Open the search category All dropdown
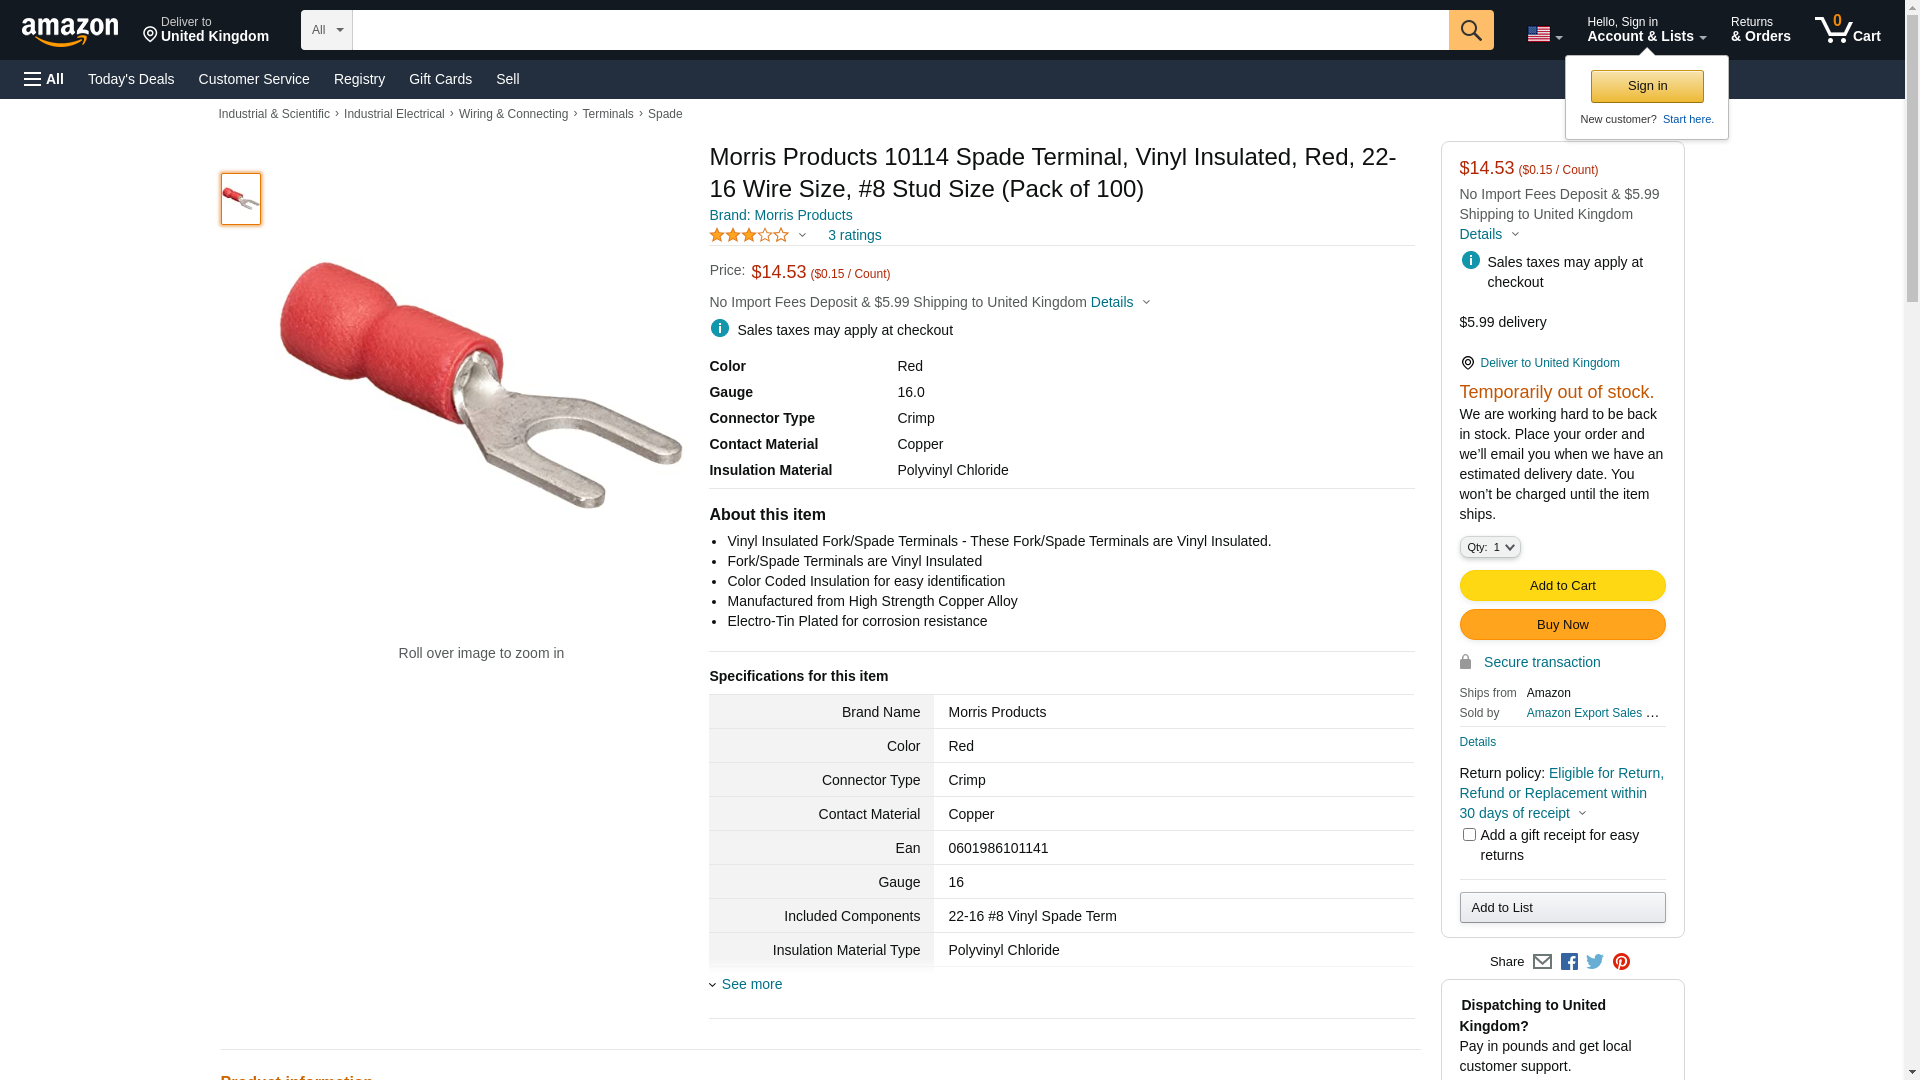 point(327,30)
